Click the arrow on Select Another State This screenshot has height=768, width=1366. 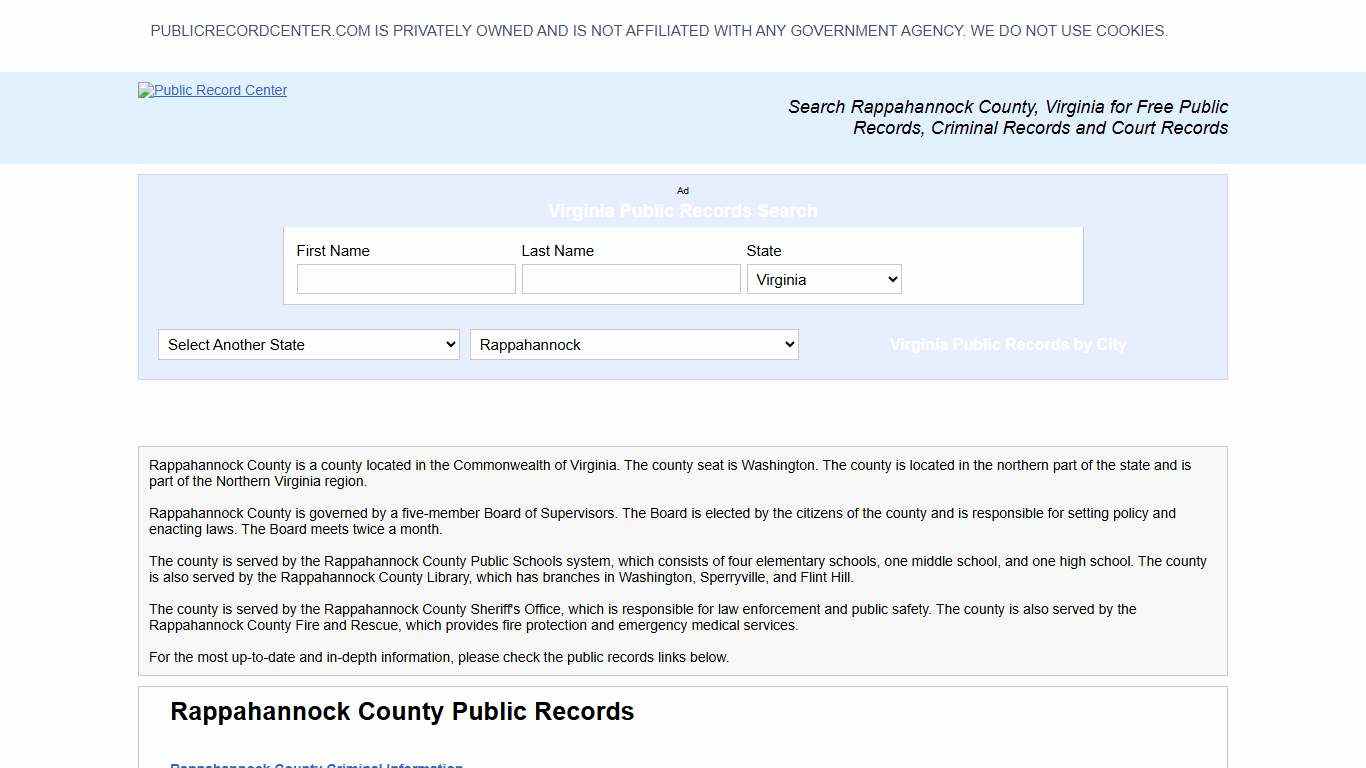click(448, 344)
